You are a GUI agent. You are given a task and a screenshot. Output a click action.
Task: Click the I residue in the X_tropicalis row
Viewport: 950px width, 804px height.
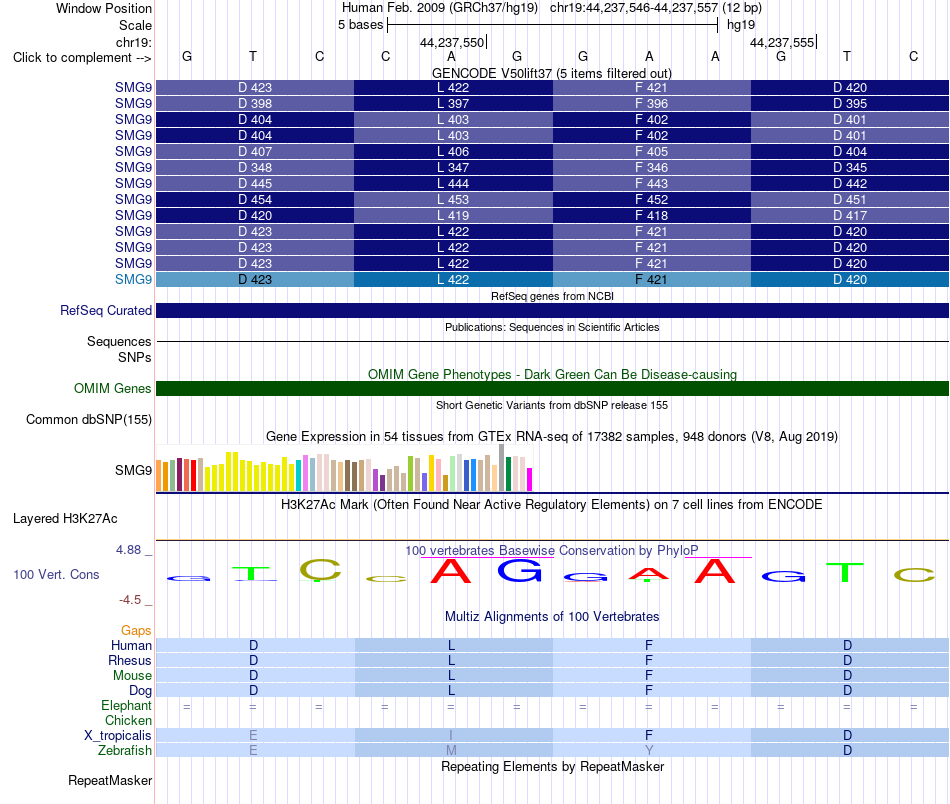(x=451, y=736)
